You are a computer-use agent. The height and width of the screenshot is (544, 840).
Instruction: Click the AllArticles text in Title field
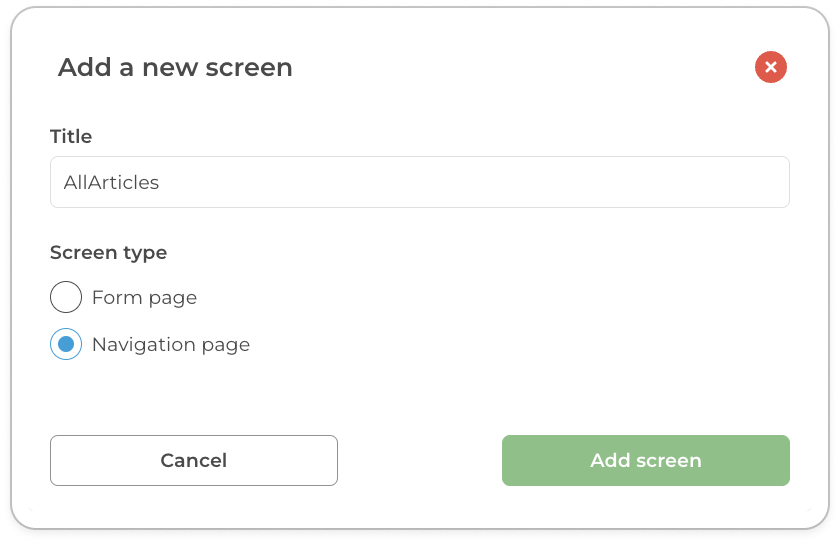click(x=111, y=182)
